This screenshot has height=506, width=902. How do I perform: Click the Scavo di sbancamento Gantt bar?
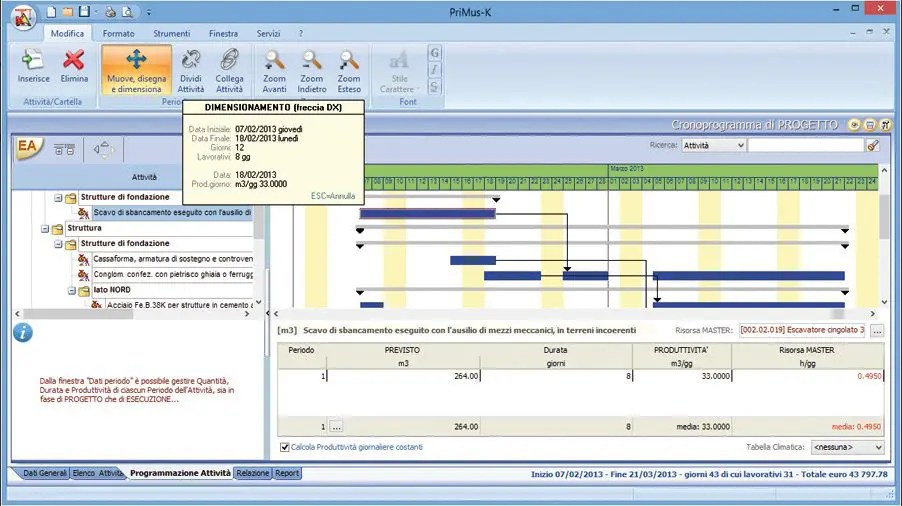(x=427, y=214)
